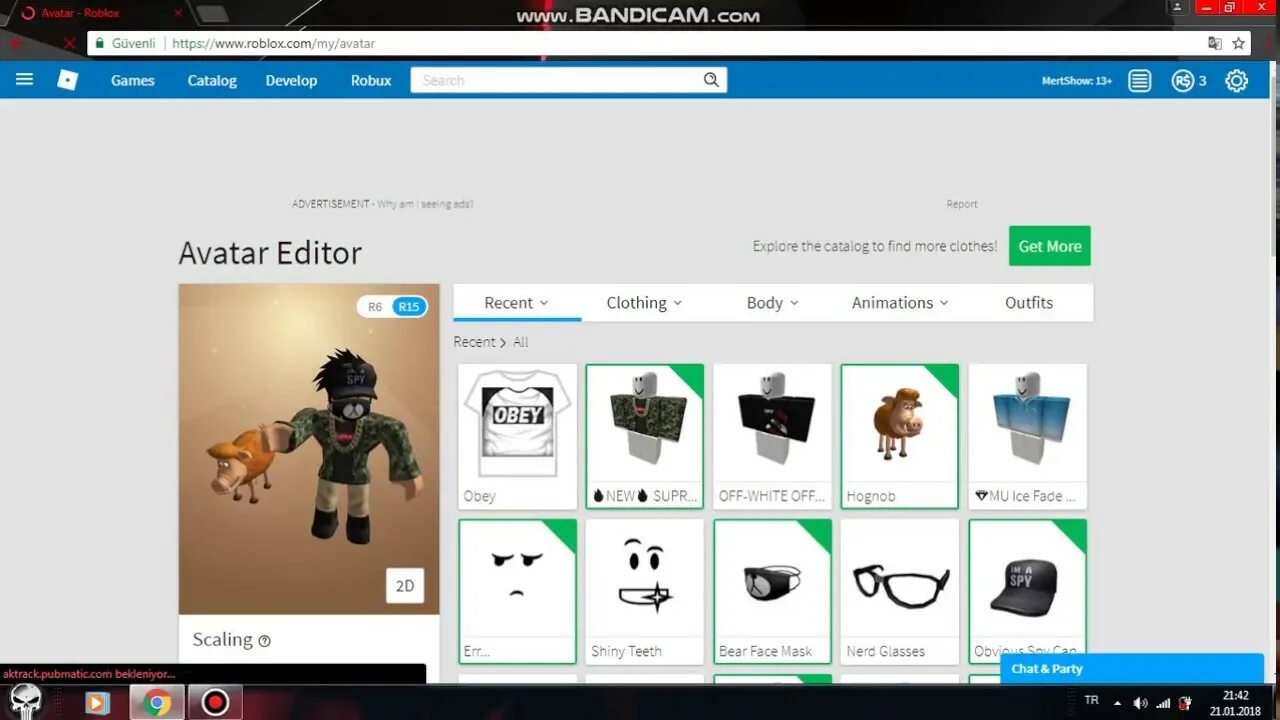Viewport: 1280px width, 720px height.
Task: Click the bookmark star in address bar
Action: 1239,43
